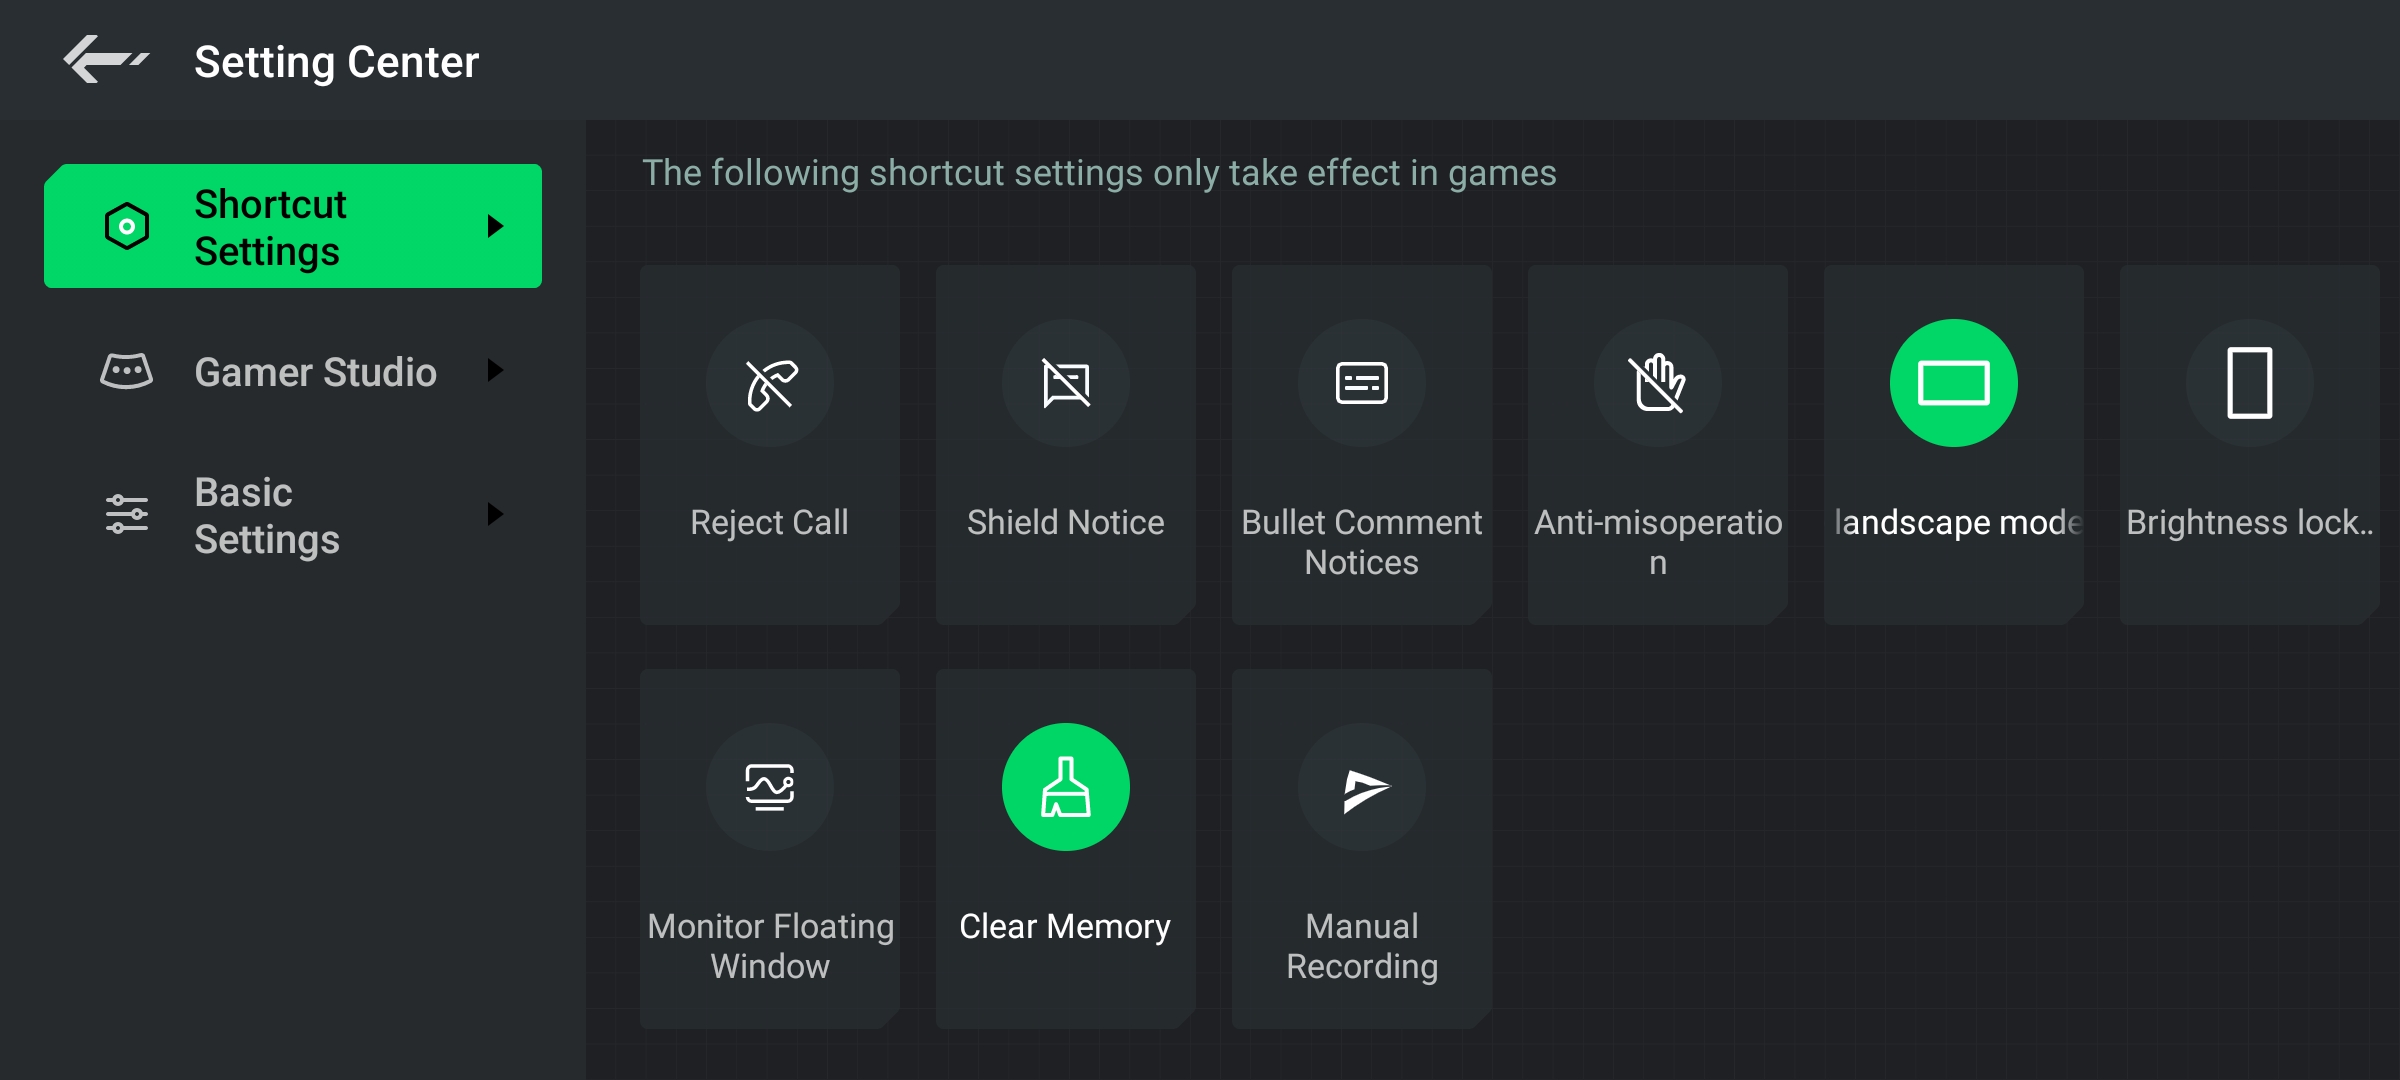Select the Basic Settings menu label
This screenshot has height=1080, width=2400.
click(267, 516)
